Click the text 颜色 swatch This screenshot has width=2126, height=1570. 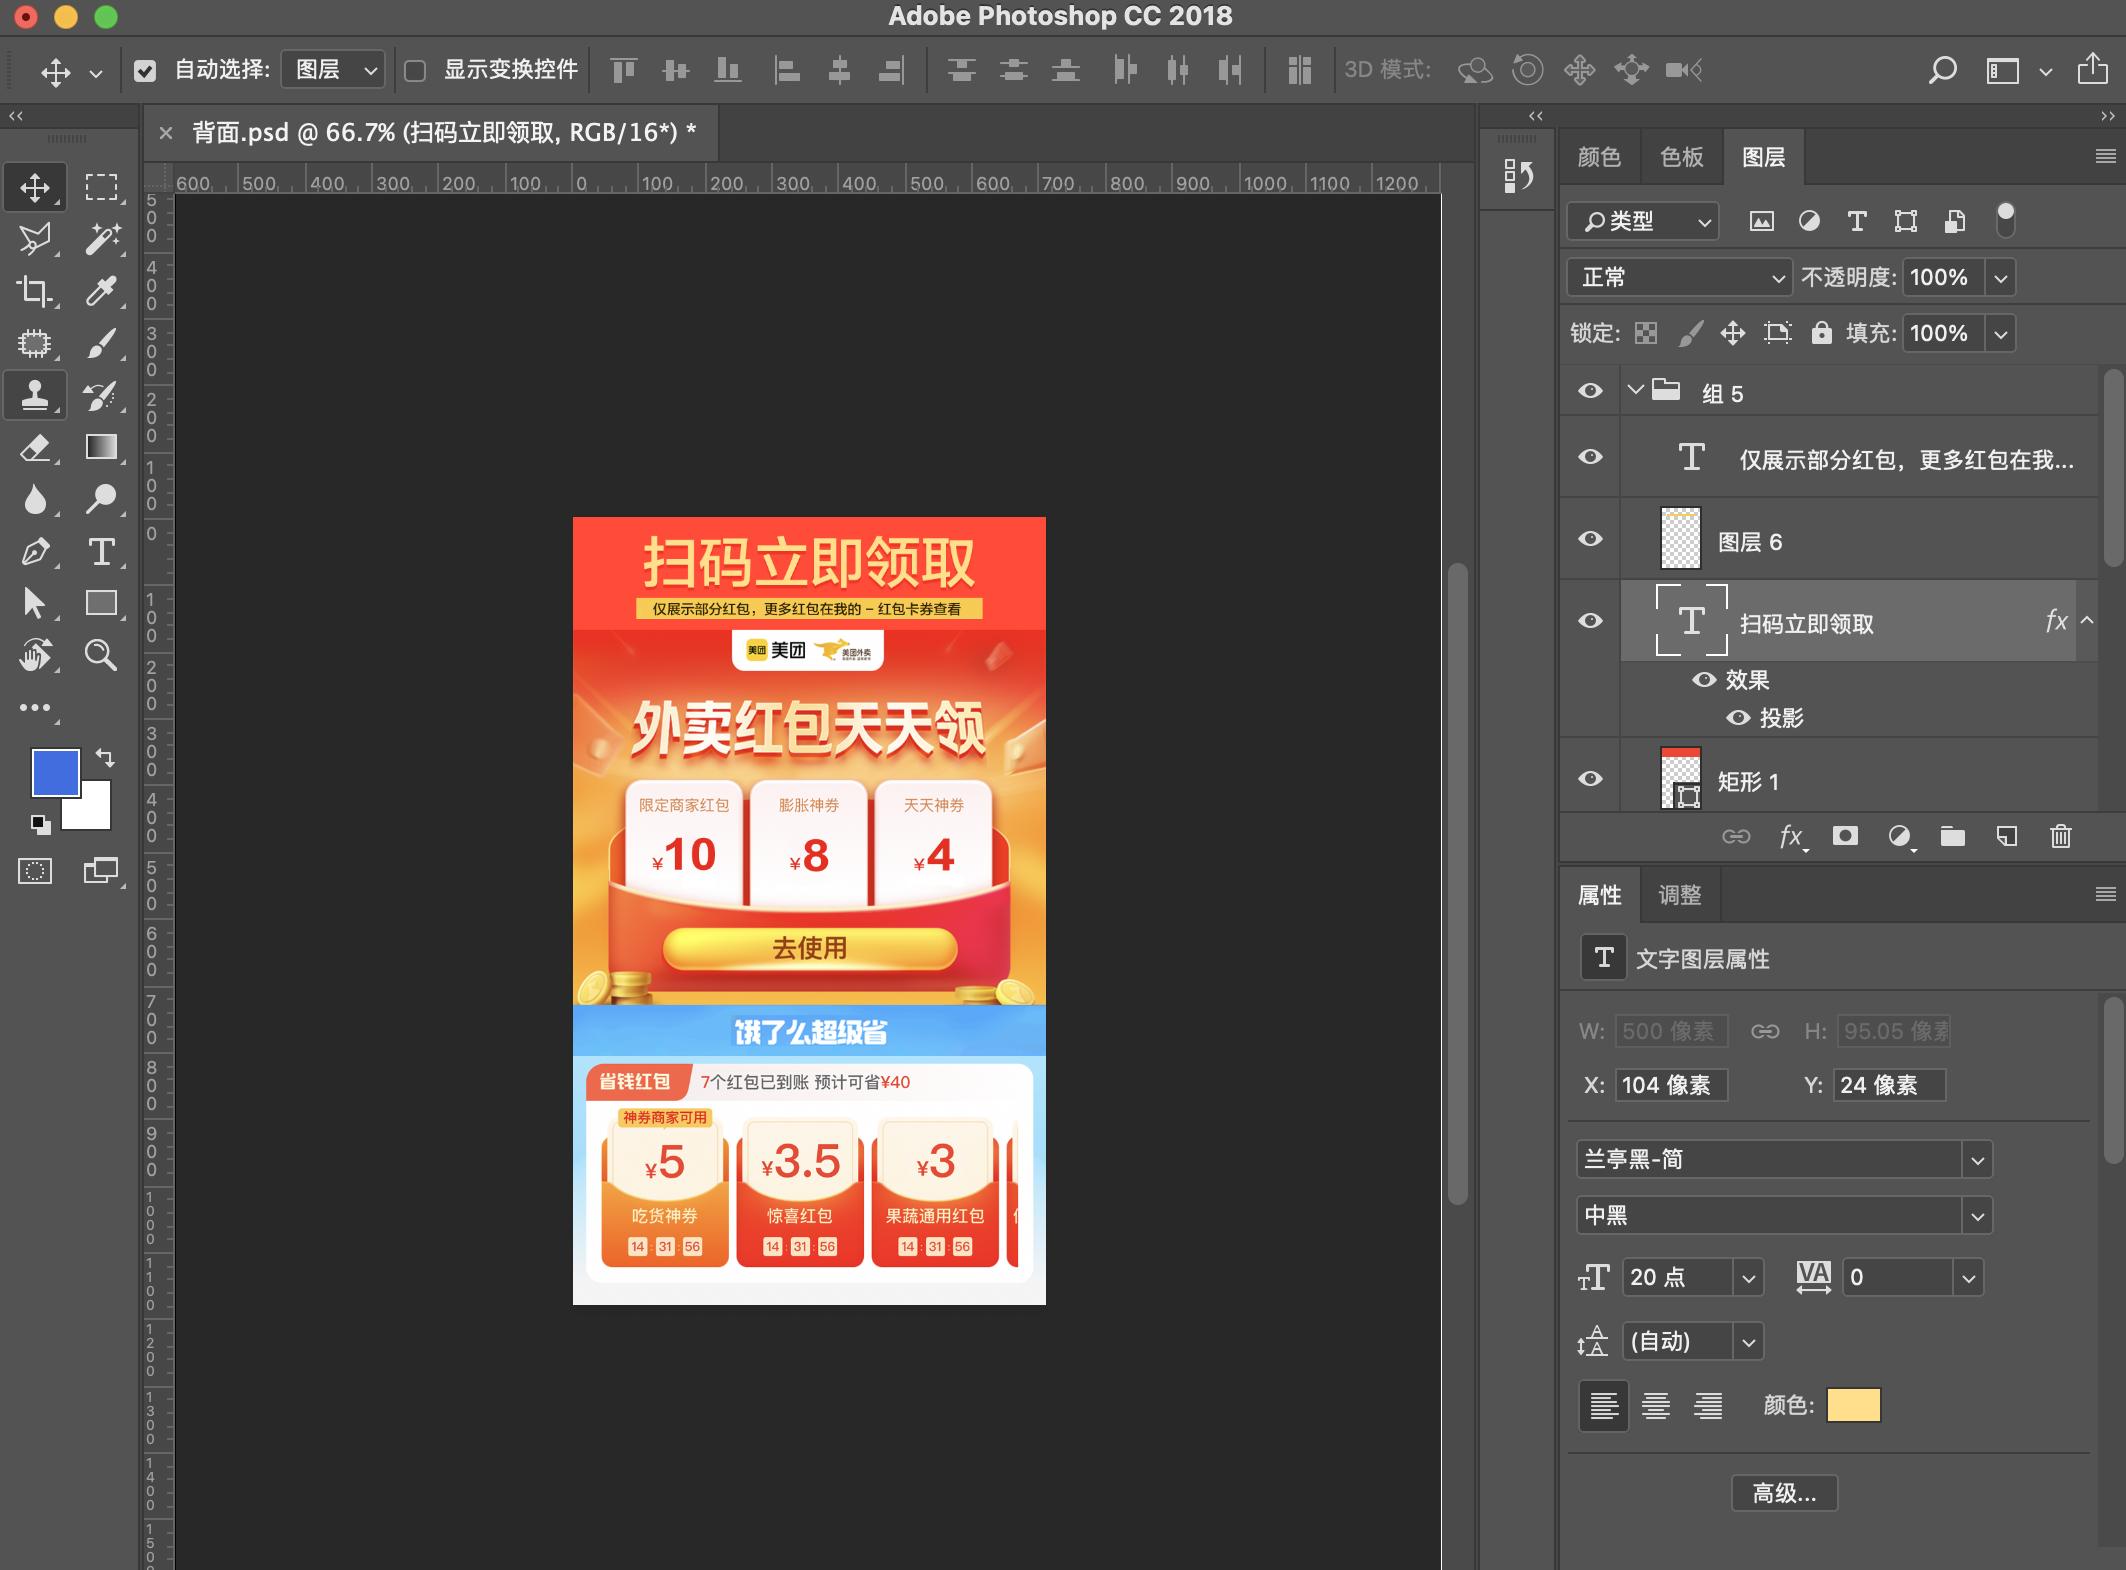[1853, 1405]
